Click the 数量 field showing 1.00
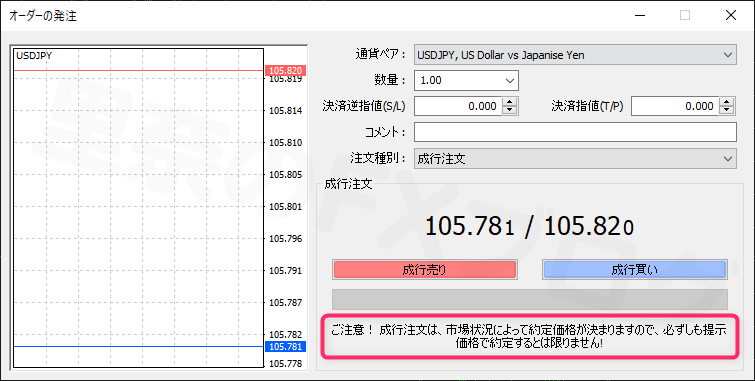755x381 pixels. [458, 80]
